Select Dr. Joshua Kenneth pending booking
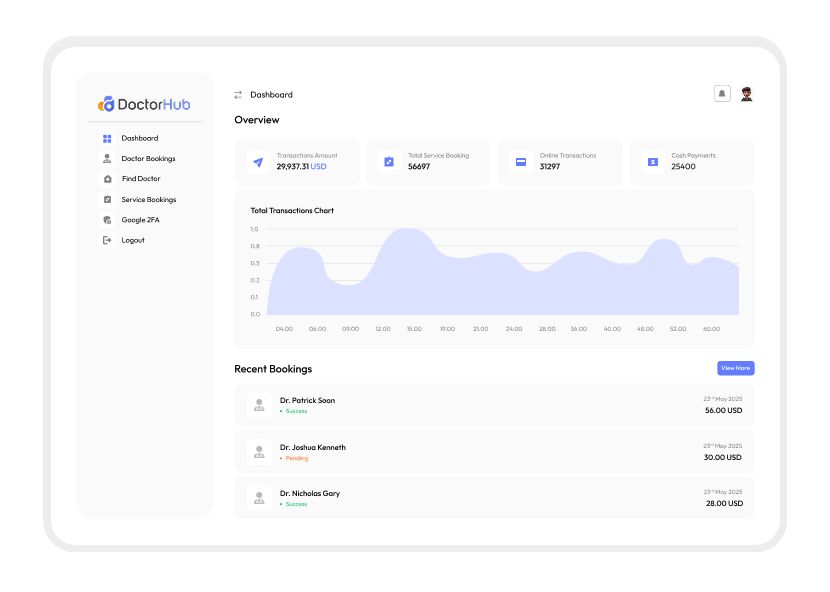 pyautogui.click(x=494, y=452)
